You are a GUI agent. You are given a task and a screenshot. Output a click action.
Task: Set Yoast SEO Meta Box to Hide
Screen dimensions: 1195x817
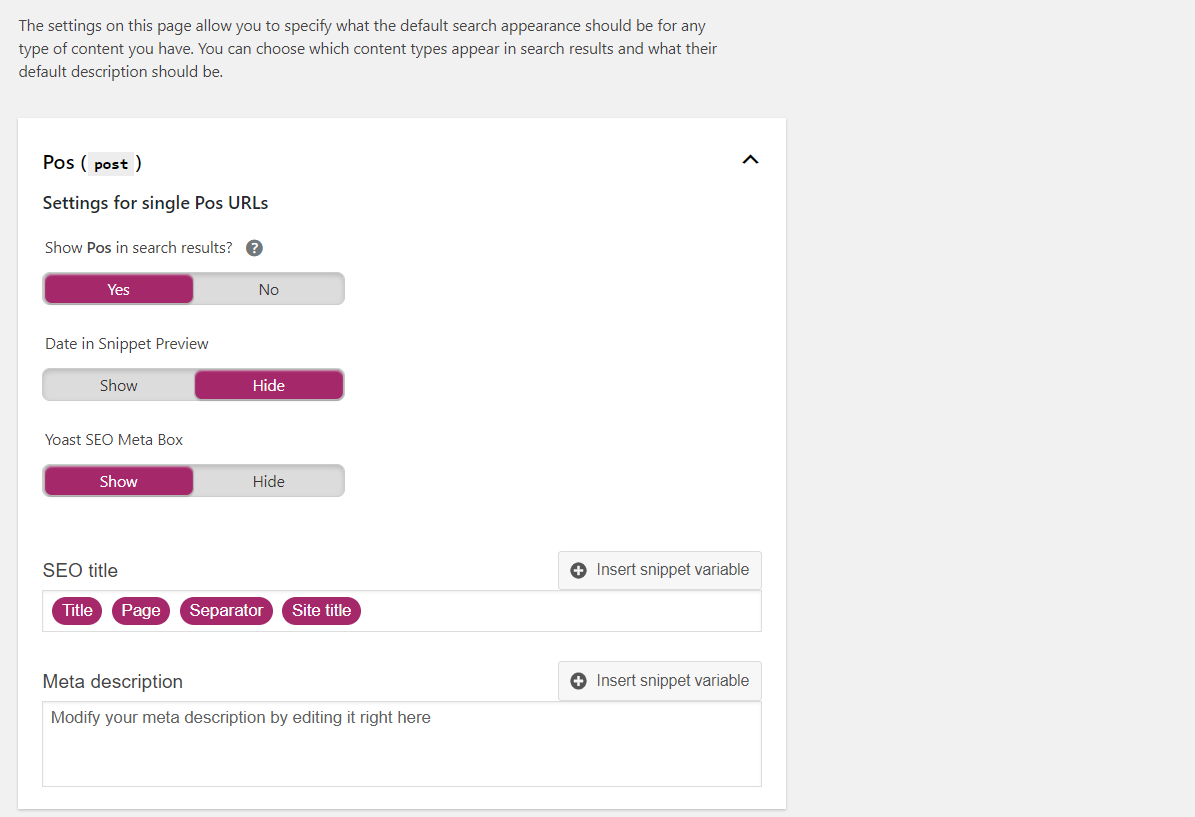coord(268,482)
